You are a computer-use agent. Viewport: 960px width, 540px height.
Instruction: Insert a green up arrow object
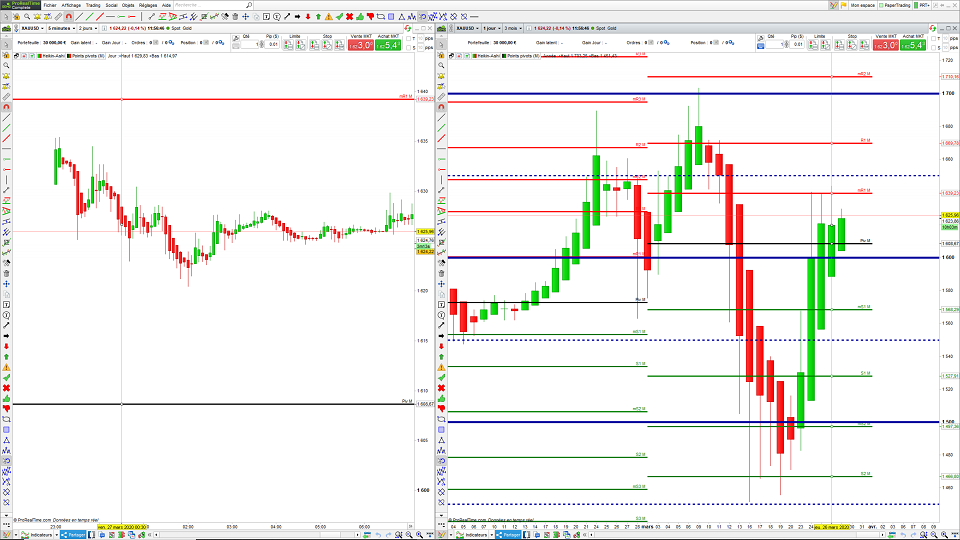coord(318,17)
